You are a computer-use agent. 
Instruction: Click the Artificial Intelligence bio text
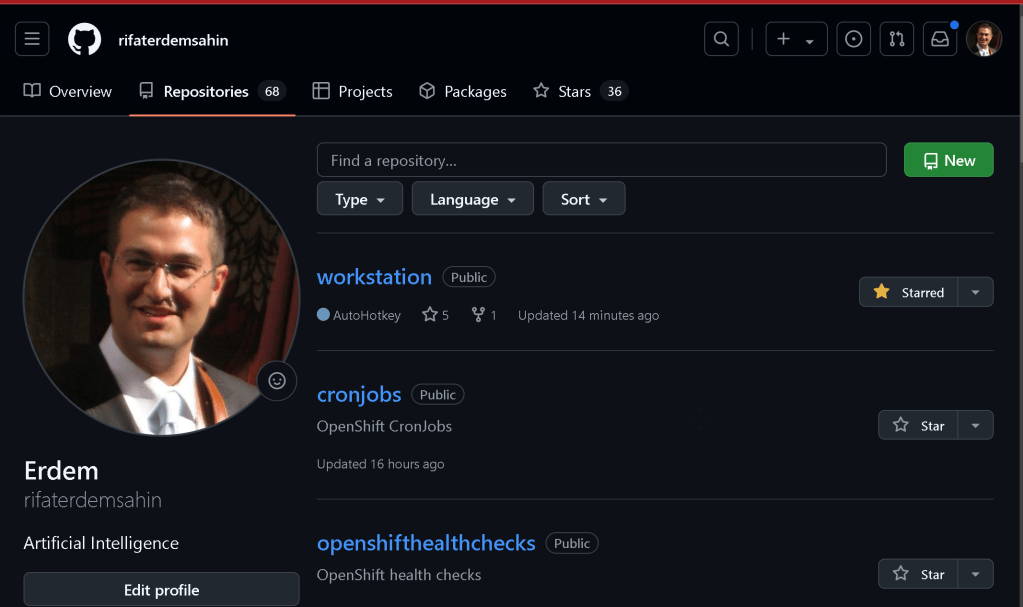(101, 543)
